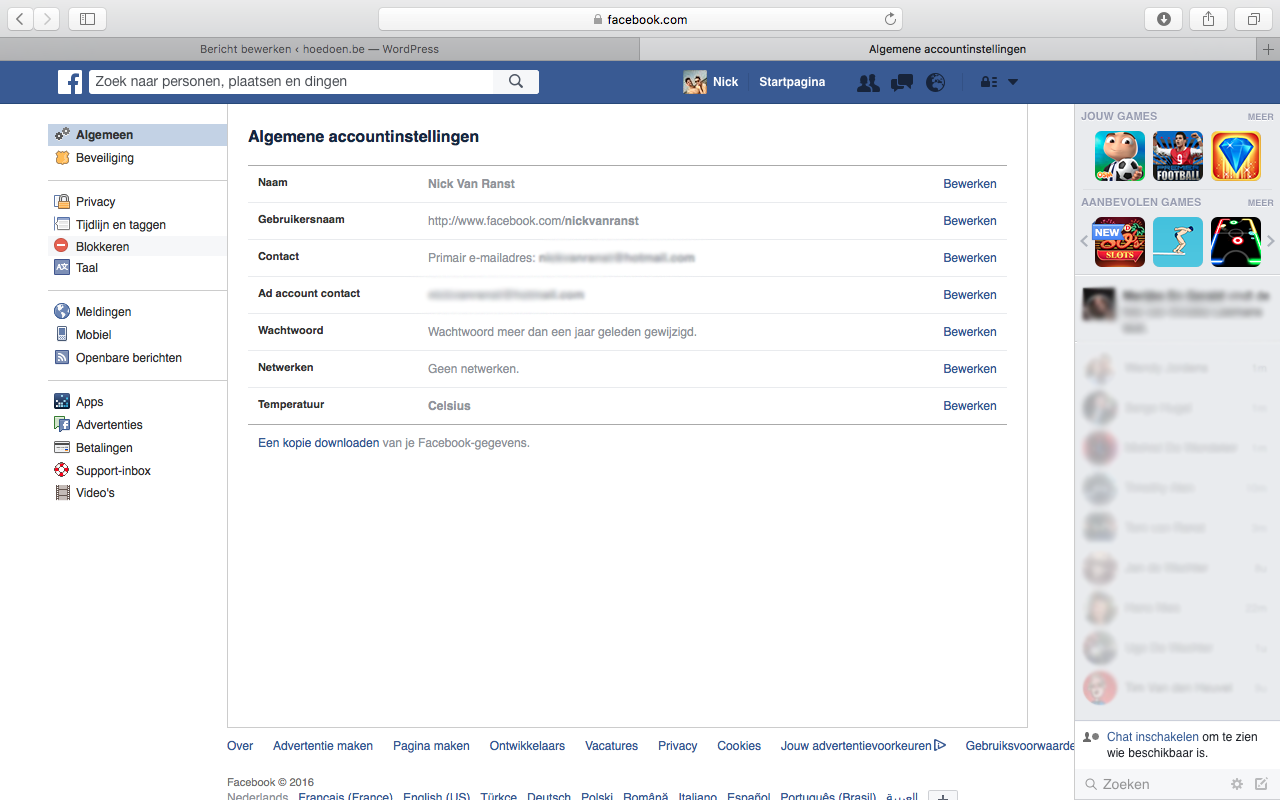Open a new Safari tab with plus
Viewport: 1280px width, 800px height.
[1269, 49]
